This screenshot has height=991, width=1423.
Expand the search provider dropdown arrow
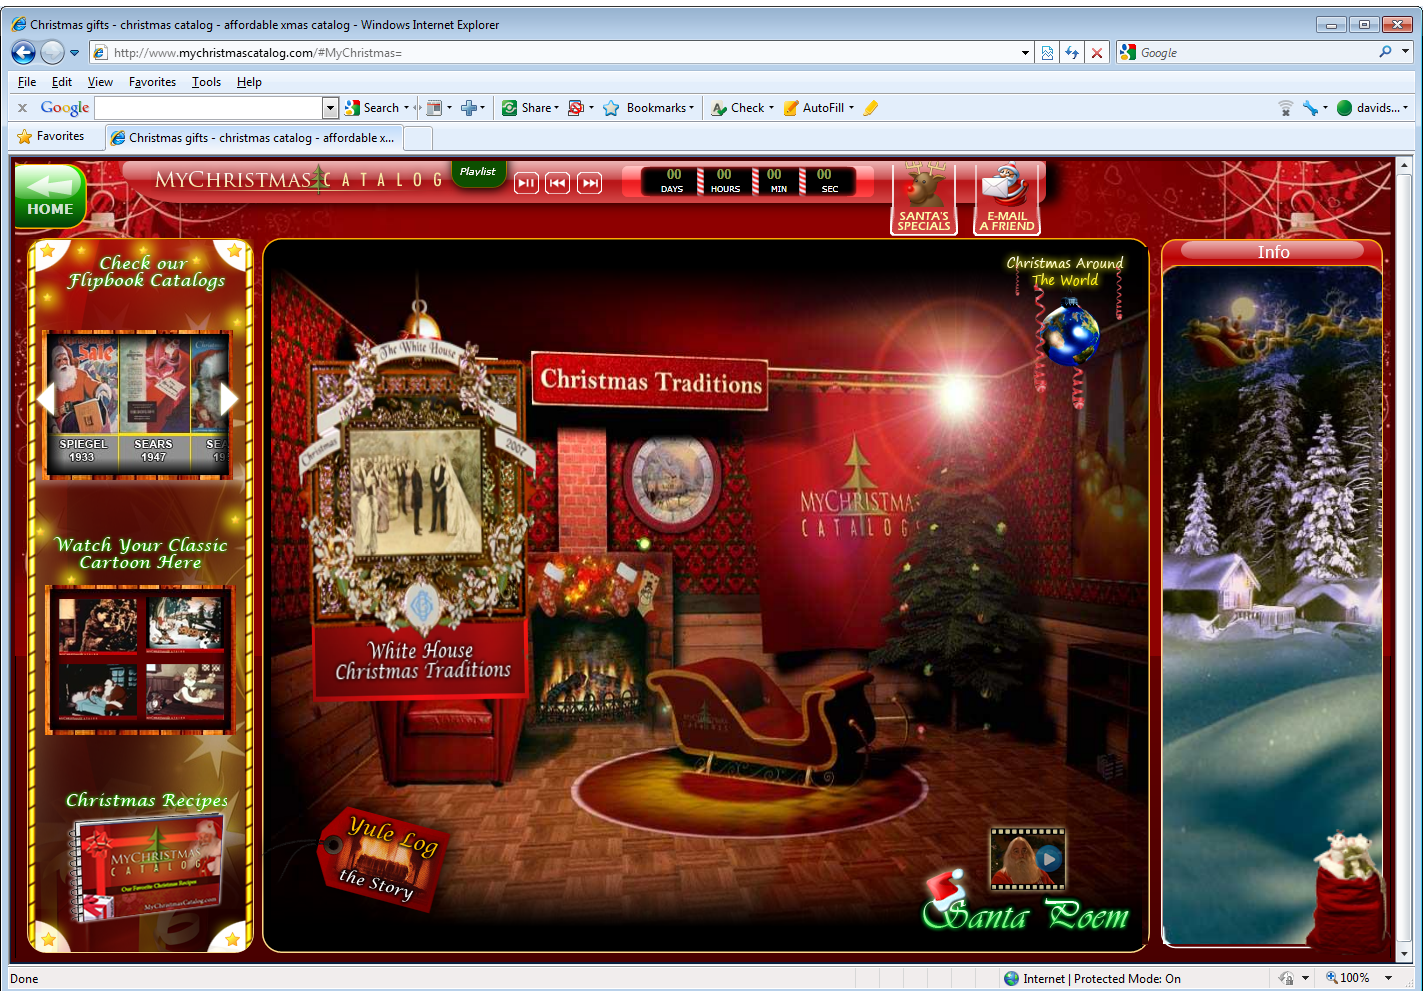coord(1405,52)
